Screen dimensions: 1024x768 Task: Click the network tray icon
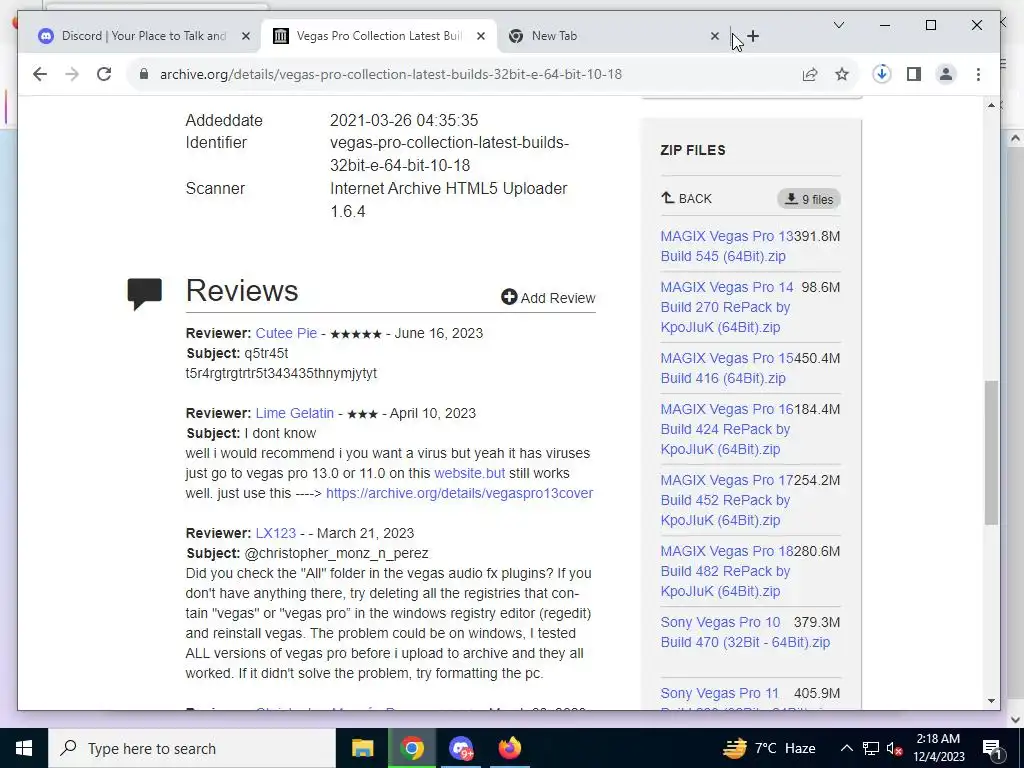tap(871, 748)
